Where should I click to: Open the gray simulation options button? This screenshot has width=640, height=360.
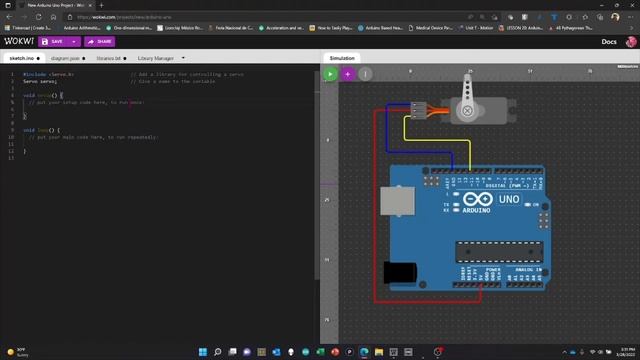[x=365, y=74]
